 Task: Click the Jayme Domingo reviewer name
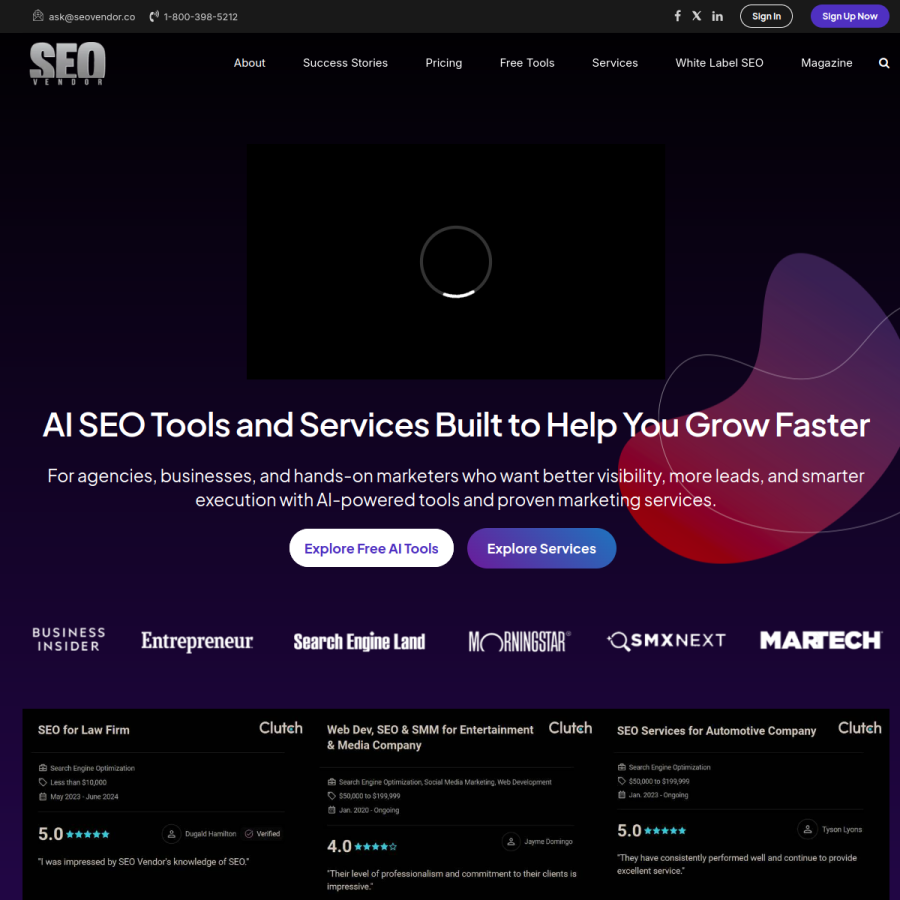[548, 841]
